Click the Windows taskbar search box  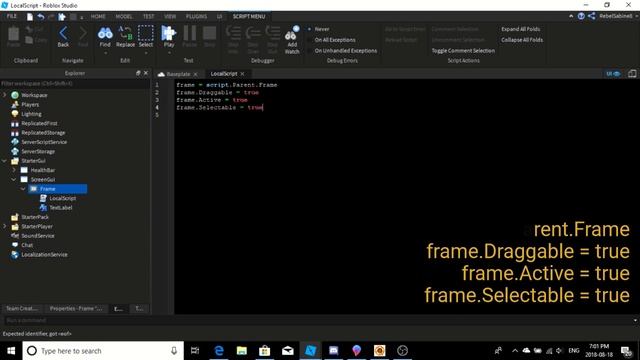click(103, 351)
